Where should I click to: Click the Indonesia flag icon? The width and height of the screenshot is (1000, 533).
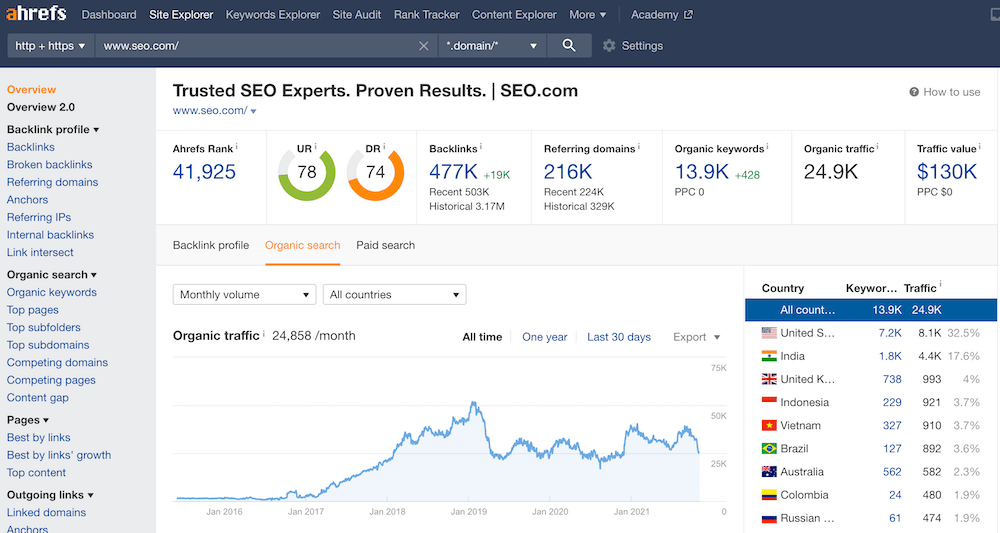coord(769,402)
